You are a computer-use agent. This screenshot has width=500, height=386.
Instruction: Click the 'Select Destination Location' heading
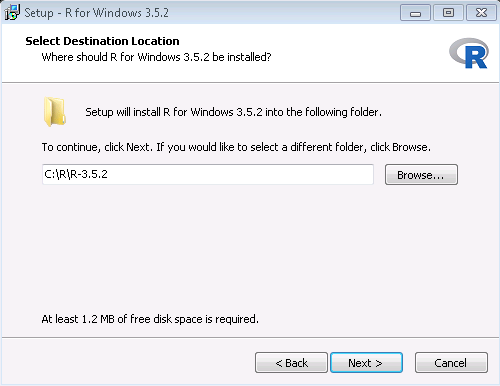[x=102, y=41]
